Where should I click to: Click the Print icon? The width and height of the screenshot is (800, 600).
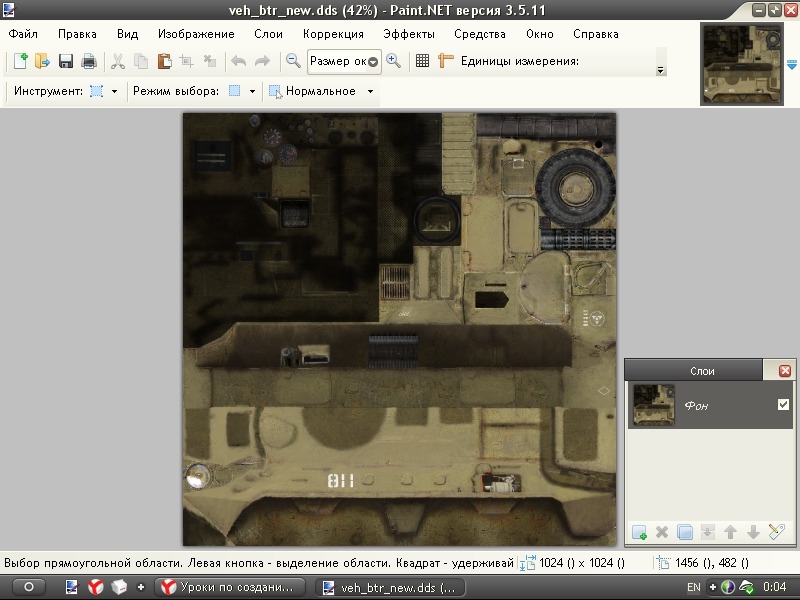89,61
